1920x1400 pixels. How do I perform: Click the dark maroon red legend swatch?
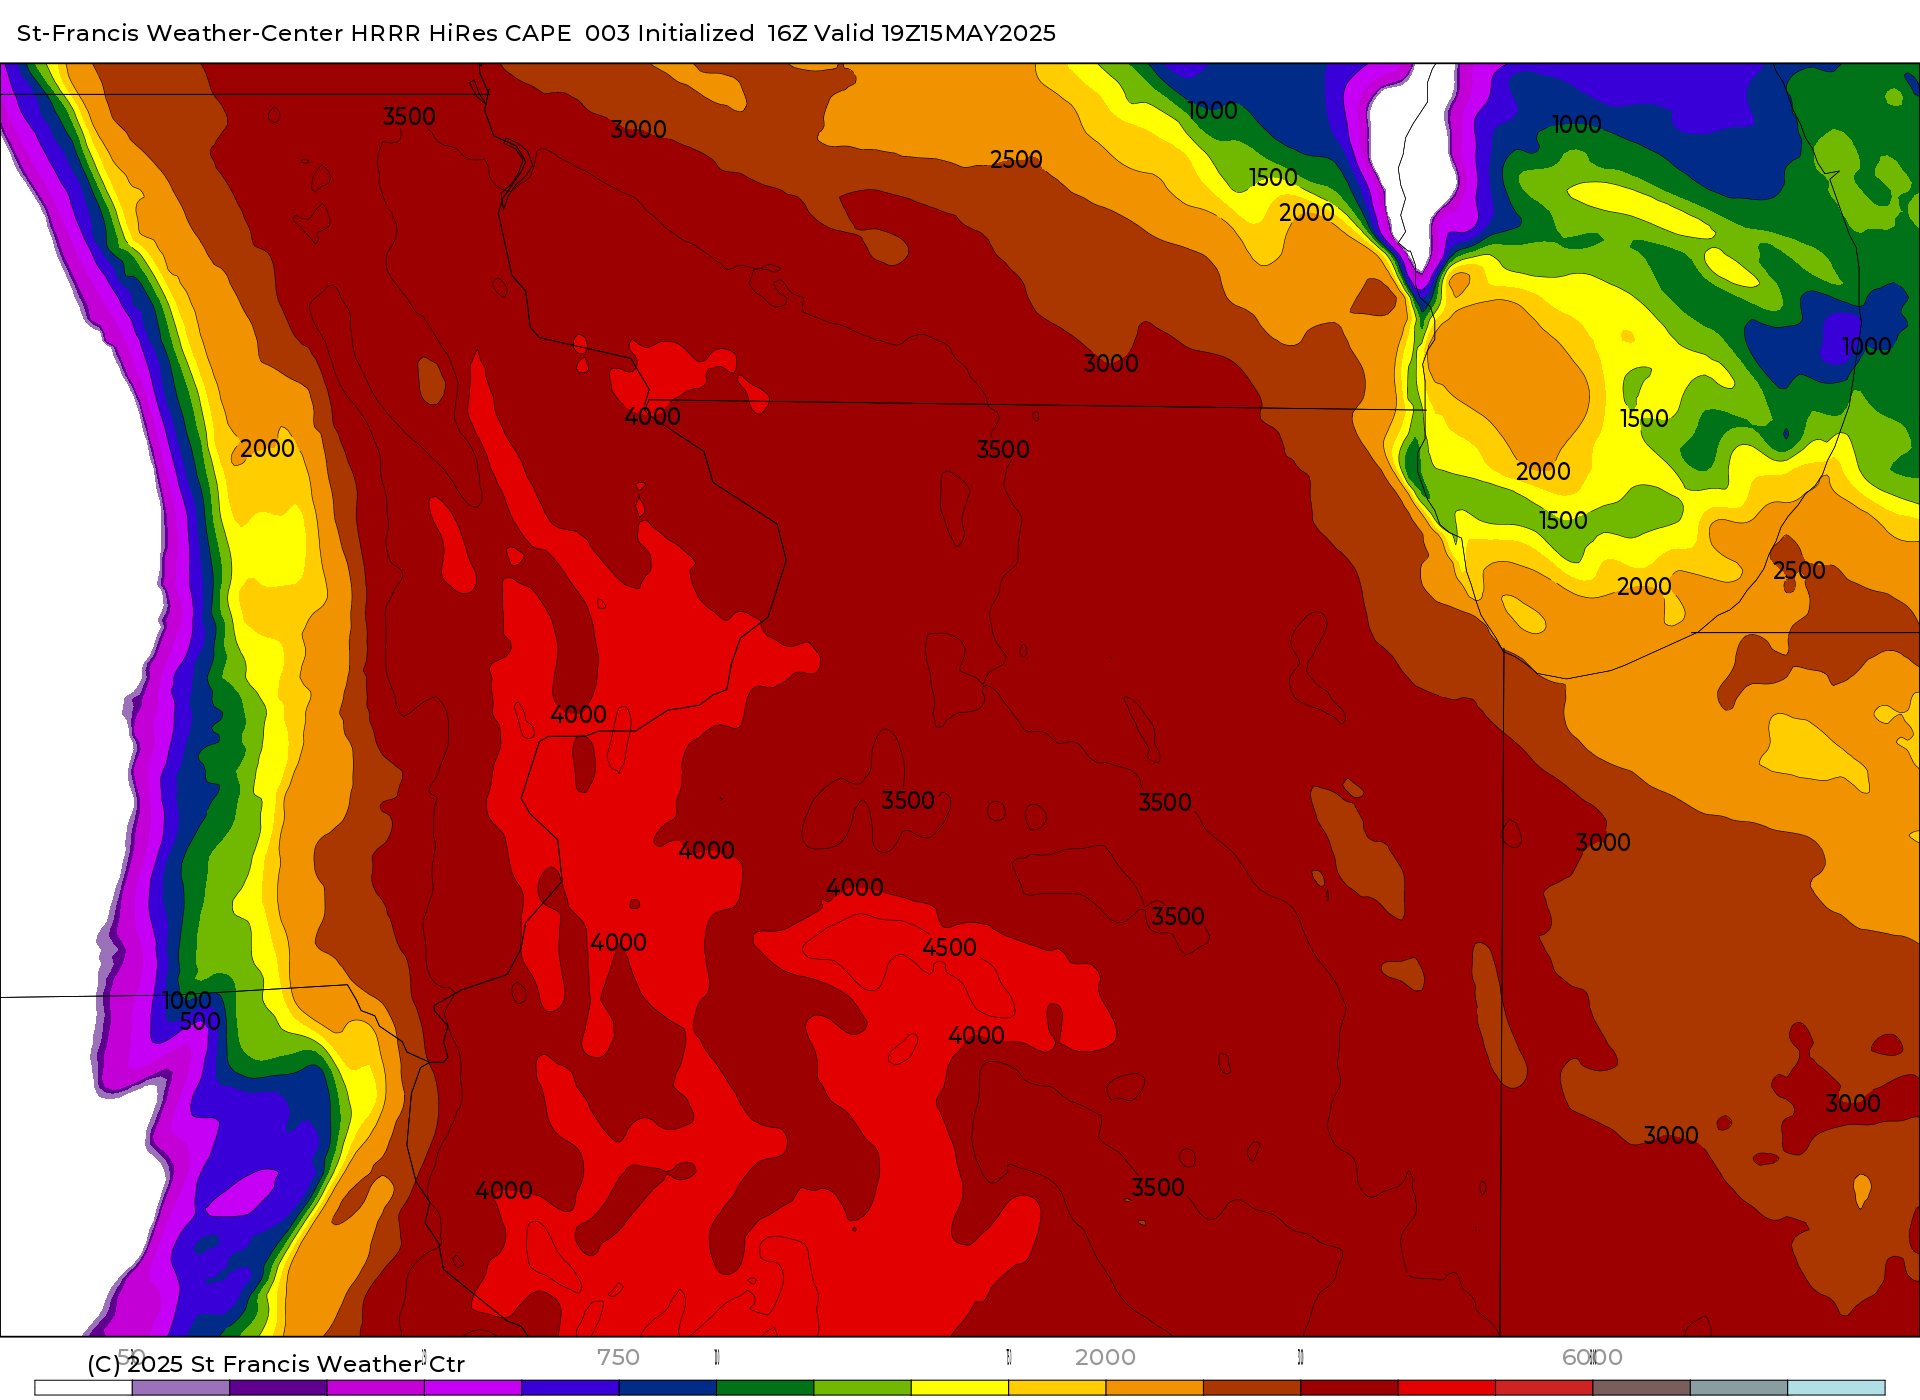coord(1349,1387)
